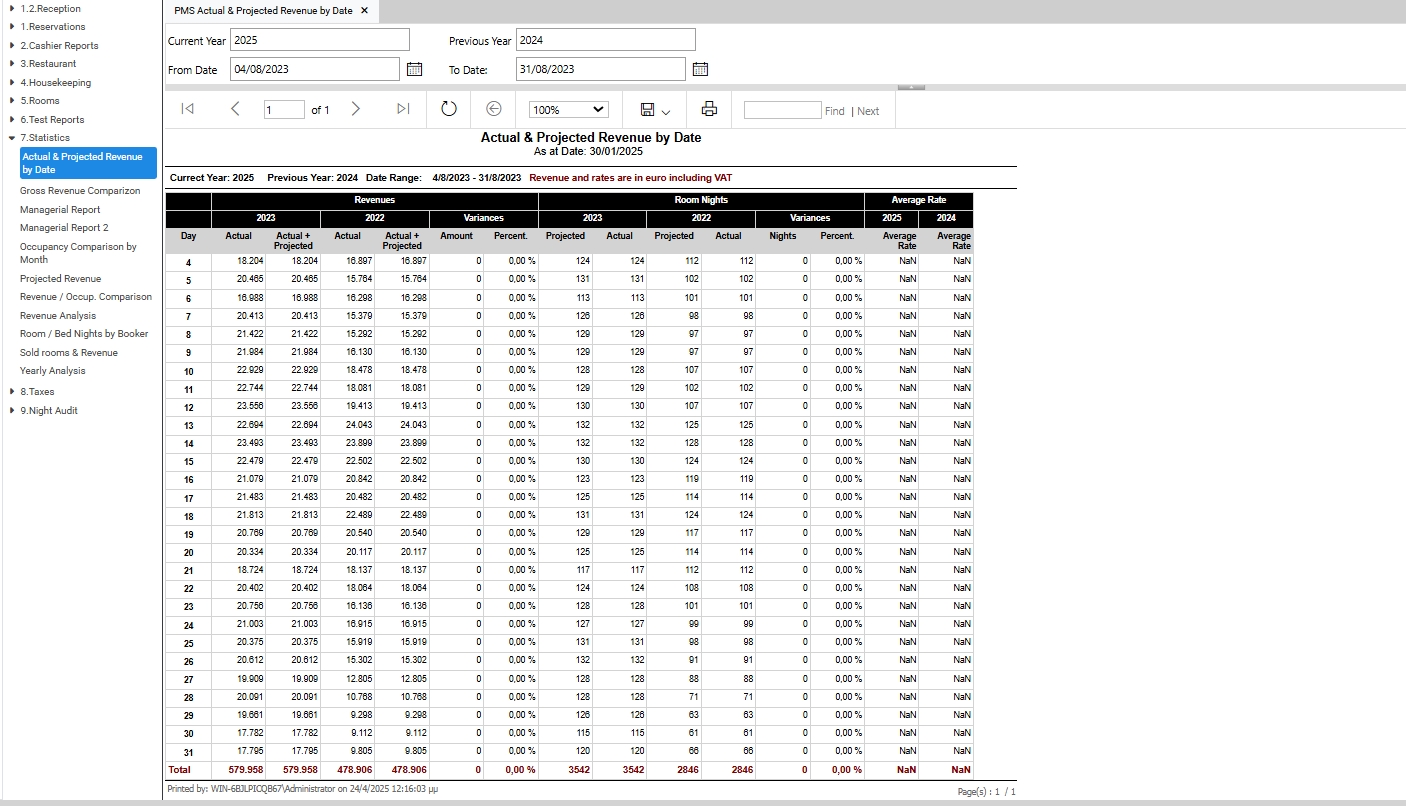Go to first page of report
This screenshot has height=806, width=1406.
point(187,109)
